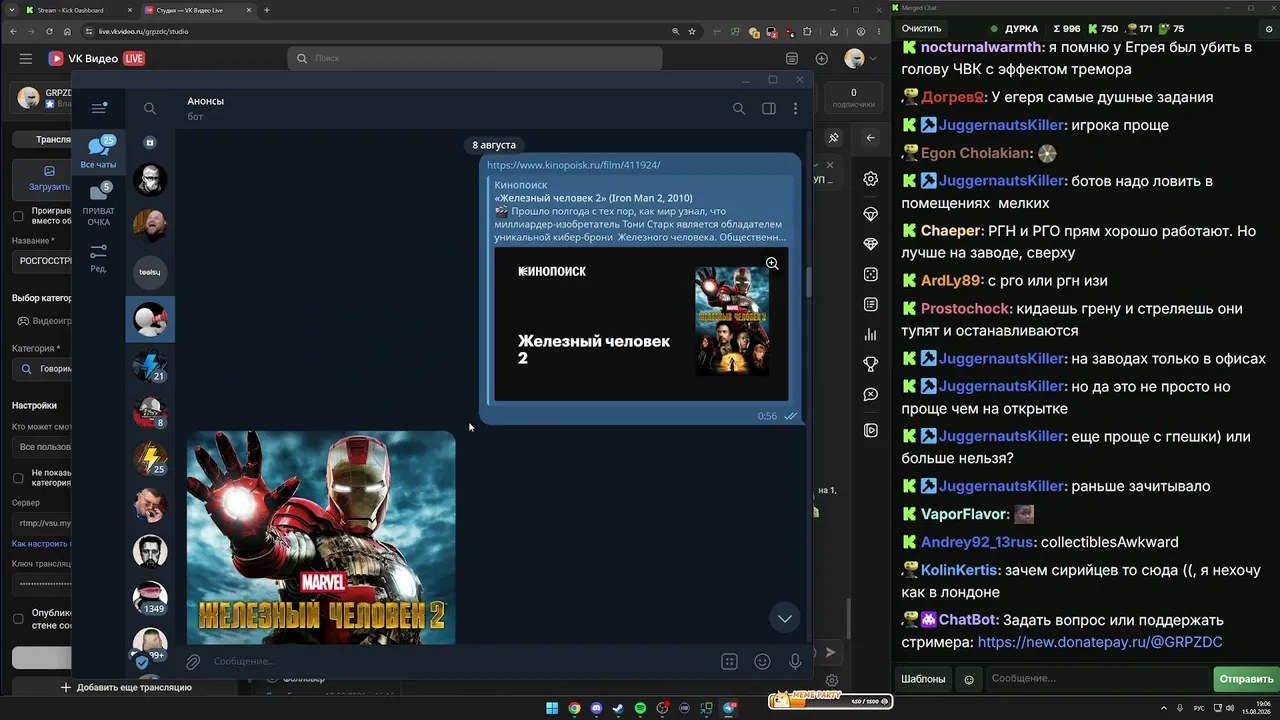Open the Iron Man 2 poster image
The height and width of the screenshot is (720, 1280).
click(x=321, y=538)
